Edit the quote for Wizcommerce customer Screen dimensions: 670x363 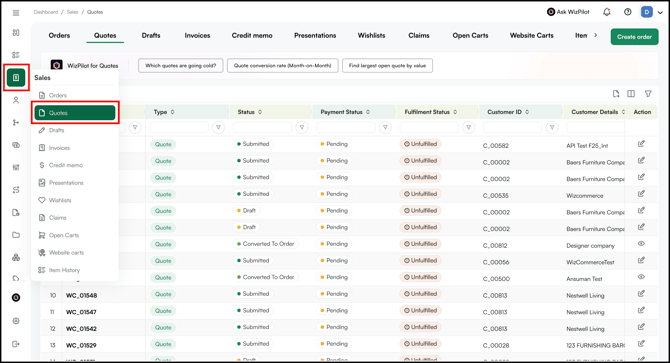coord(641,194)
